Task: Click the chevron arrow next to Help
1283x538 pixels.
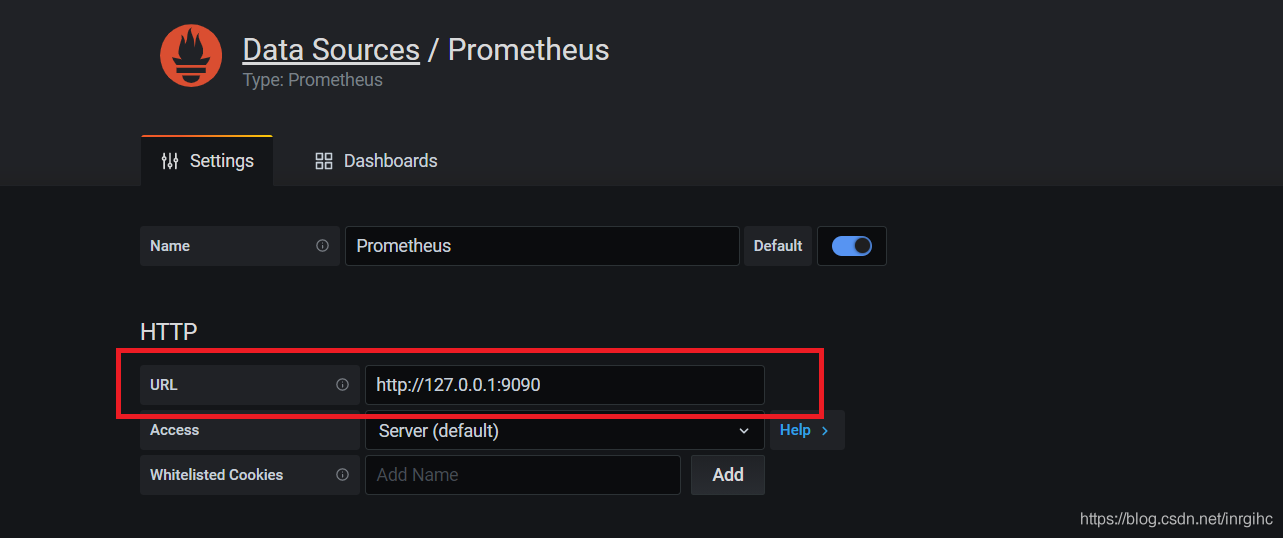Action: tap(825, 430)
